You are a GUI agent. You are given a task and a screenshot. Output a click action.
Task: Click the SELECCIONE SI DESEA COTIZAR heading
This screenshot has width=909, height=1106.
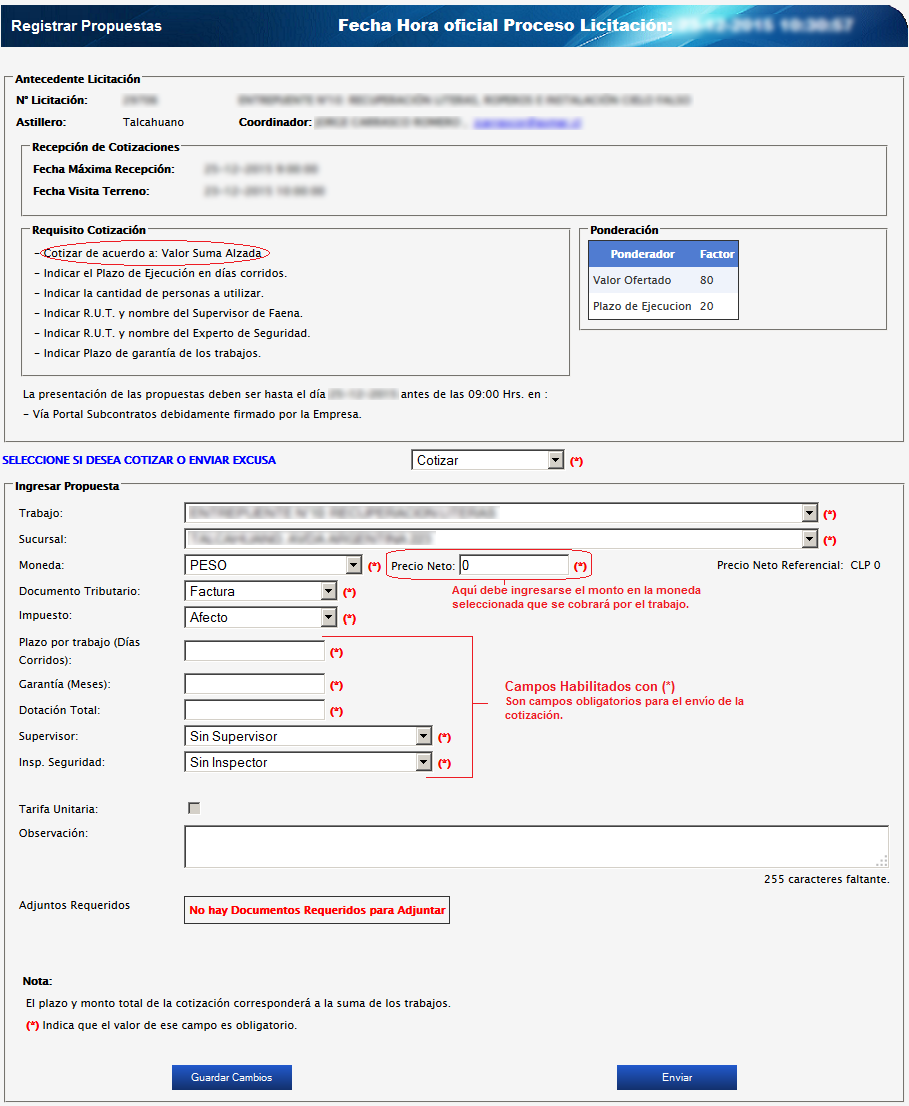[x=139, y=460]
